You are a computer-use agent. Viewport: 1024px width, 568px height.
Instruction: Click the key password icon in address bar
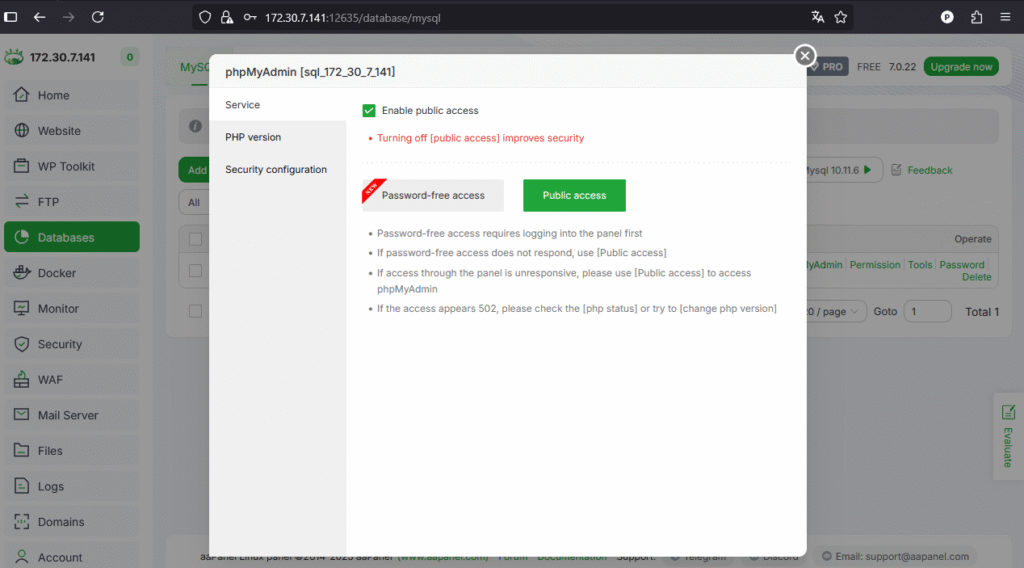(249, 18)
